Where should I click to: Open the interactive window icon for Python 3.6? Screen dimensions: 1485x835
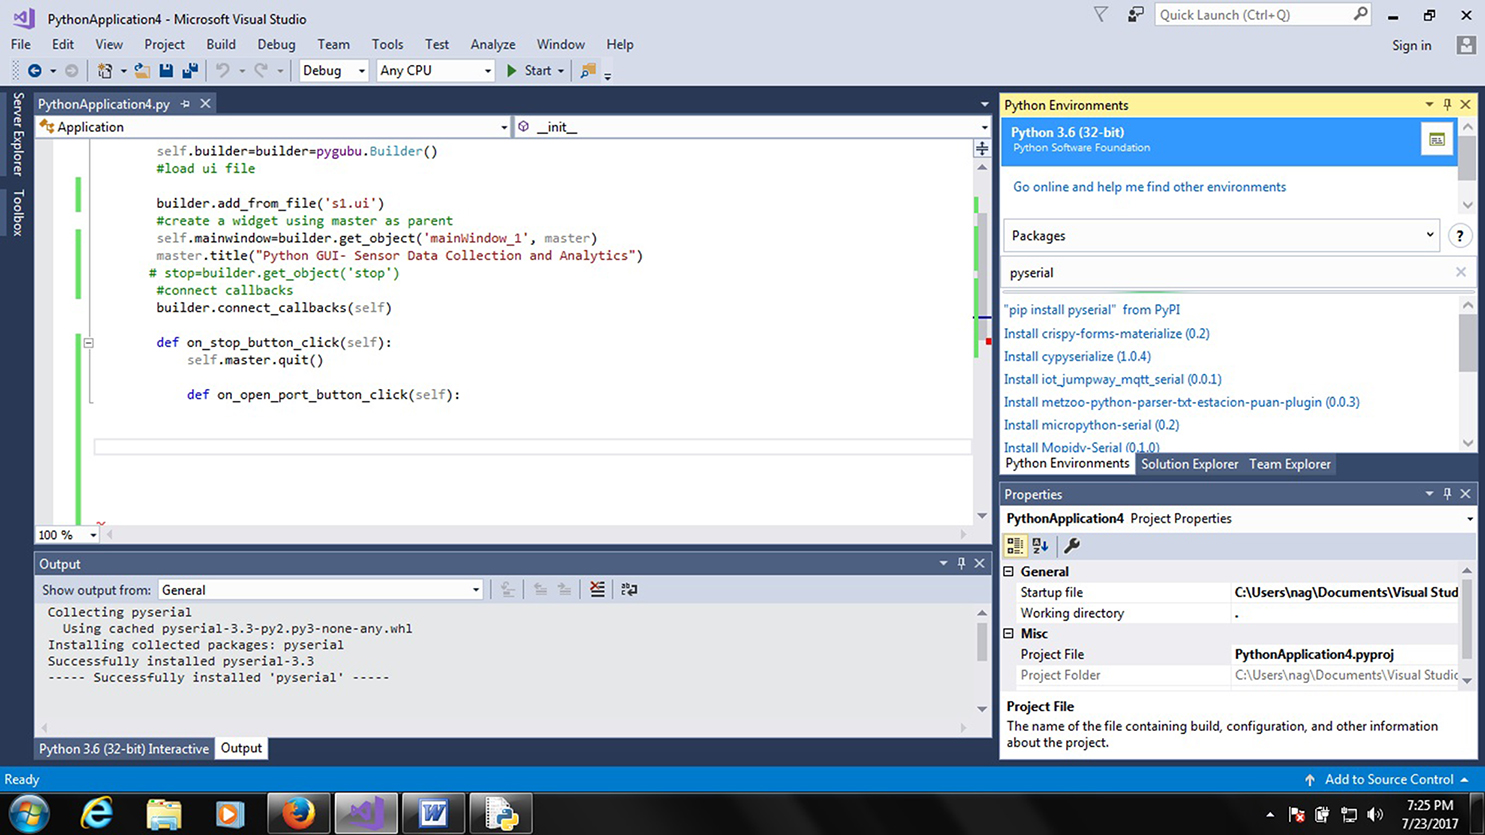1436,140
